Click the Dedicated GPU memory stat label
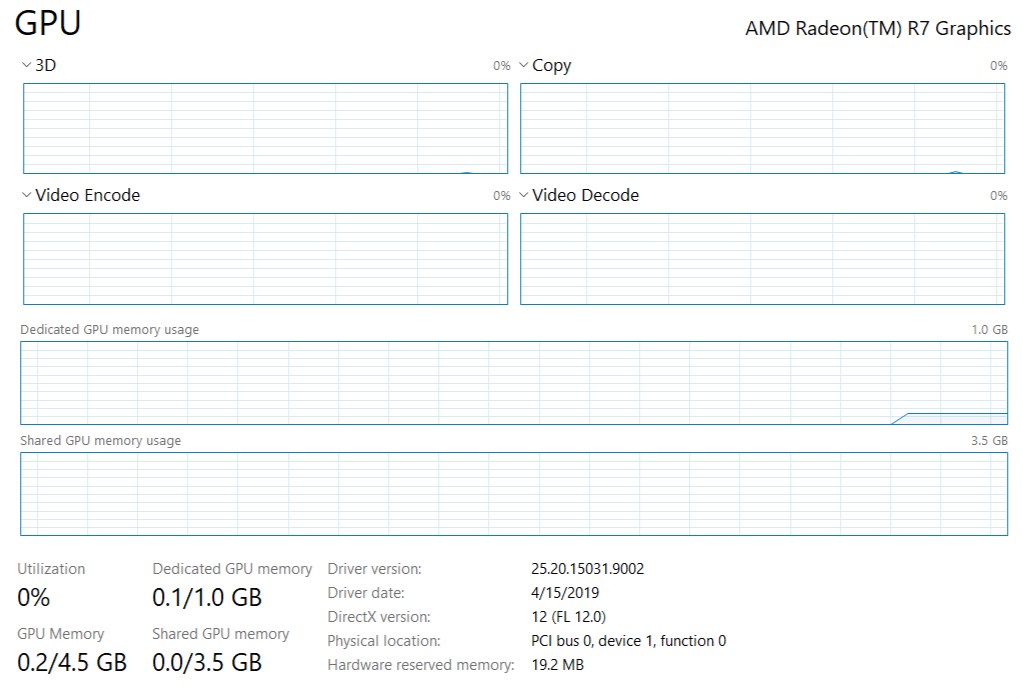The image size is (1022, 699). click(x=232, y=569)
